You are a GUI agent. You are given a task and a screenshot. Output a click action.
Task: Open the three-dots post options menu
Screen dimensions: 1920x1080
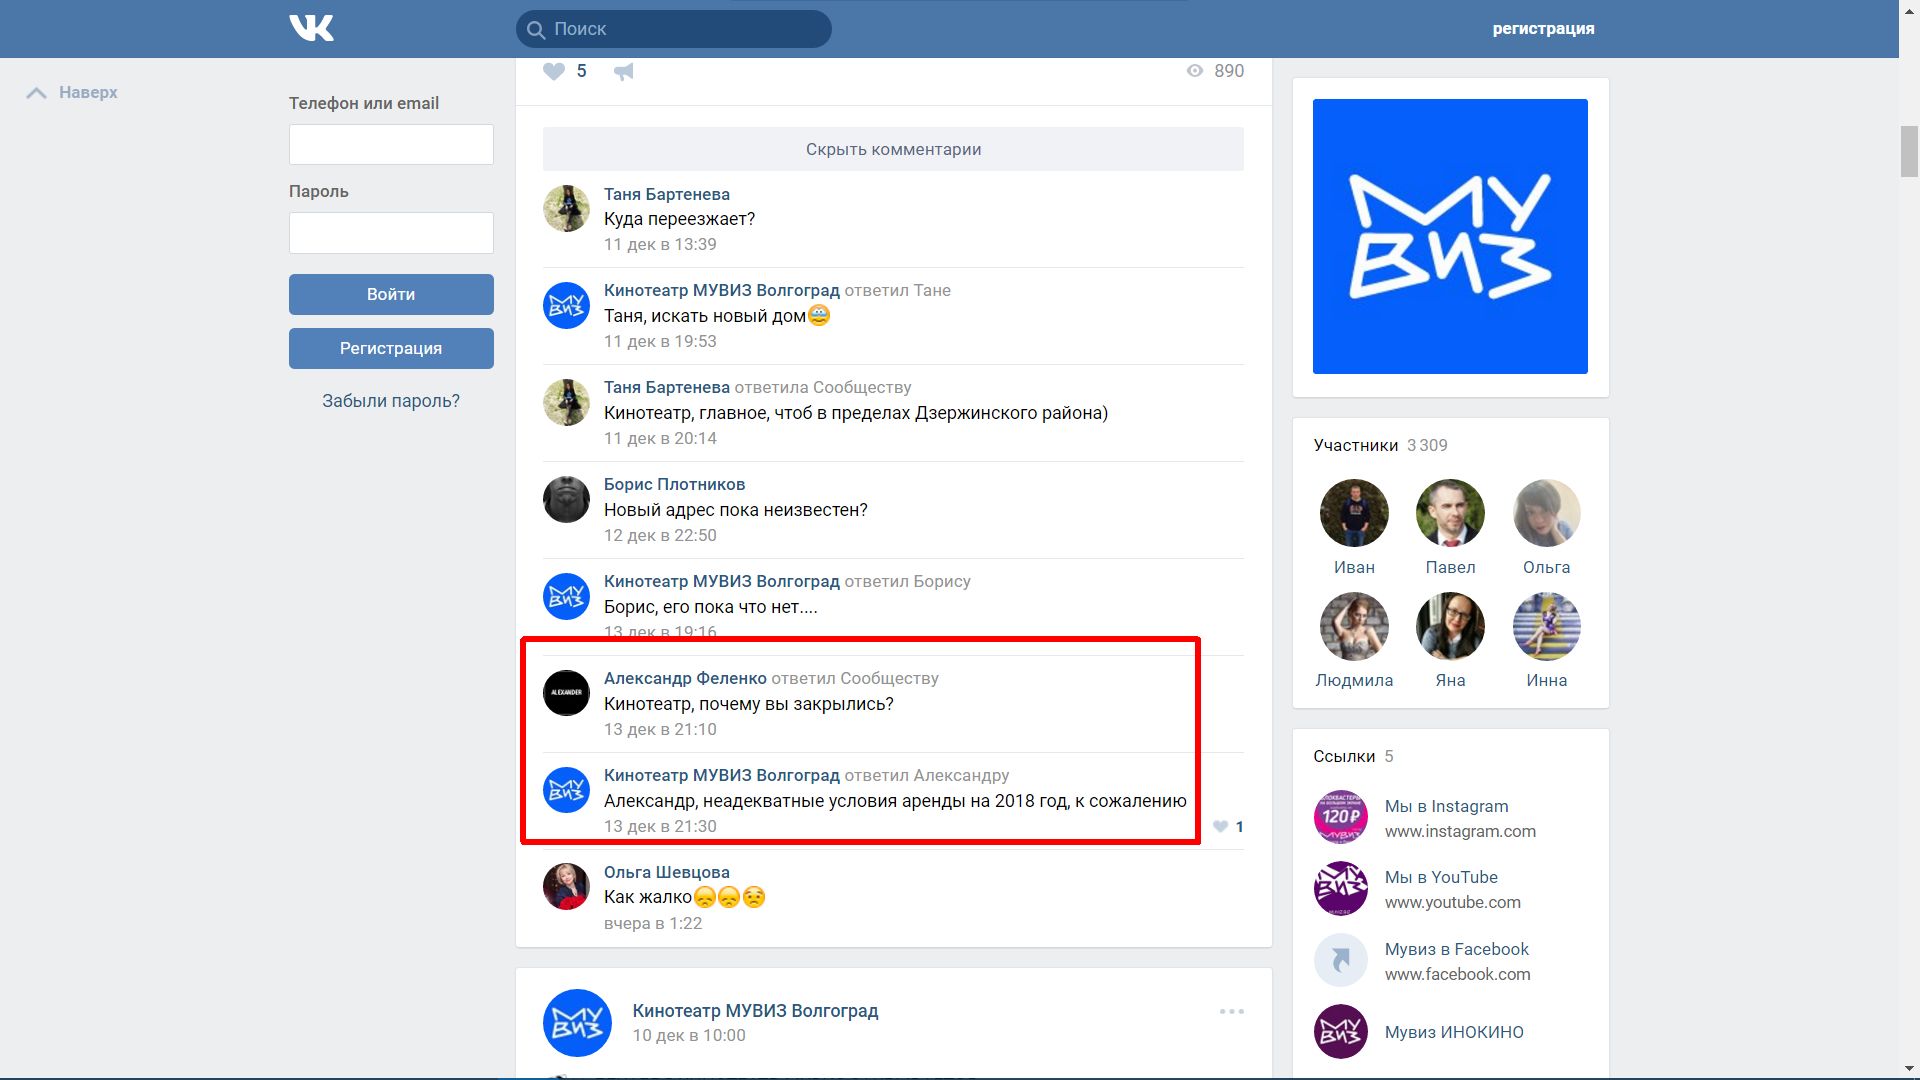pyautogui.click(x=1231, y=1011)
